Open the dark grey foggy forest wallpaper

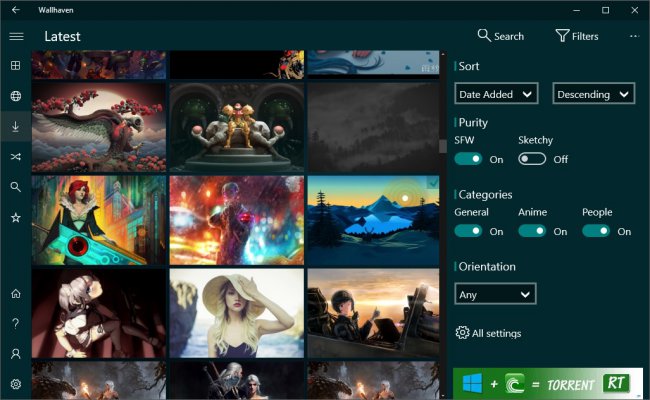(374, 127)
